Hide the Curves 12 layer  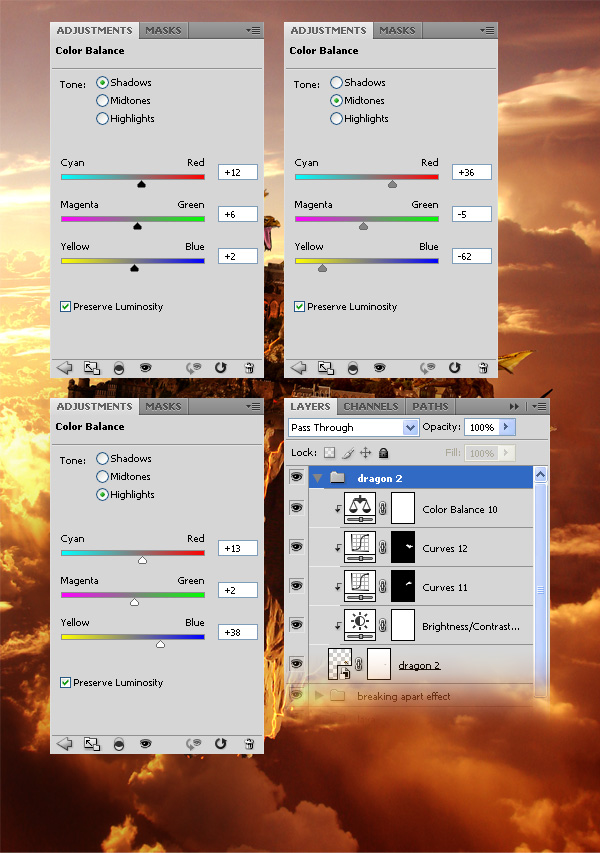pyautogui.click(x=296, y=547)
